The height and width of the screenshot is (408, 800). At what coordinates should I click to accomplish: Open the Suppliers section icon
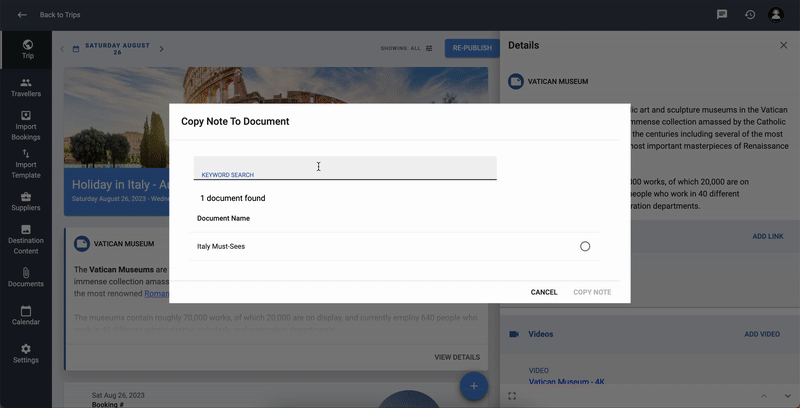point(26,202)
